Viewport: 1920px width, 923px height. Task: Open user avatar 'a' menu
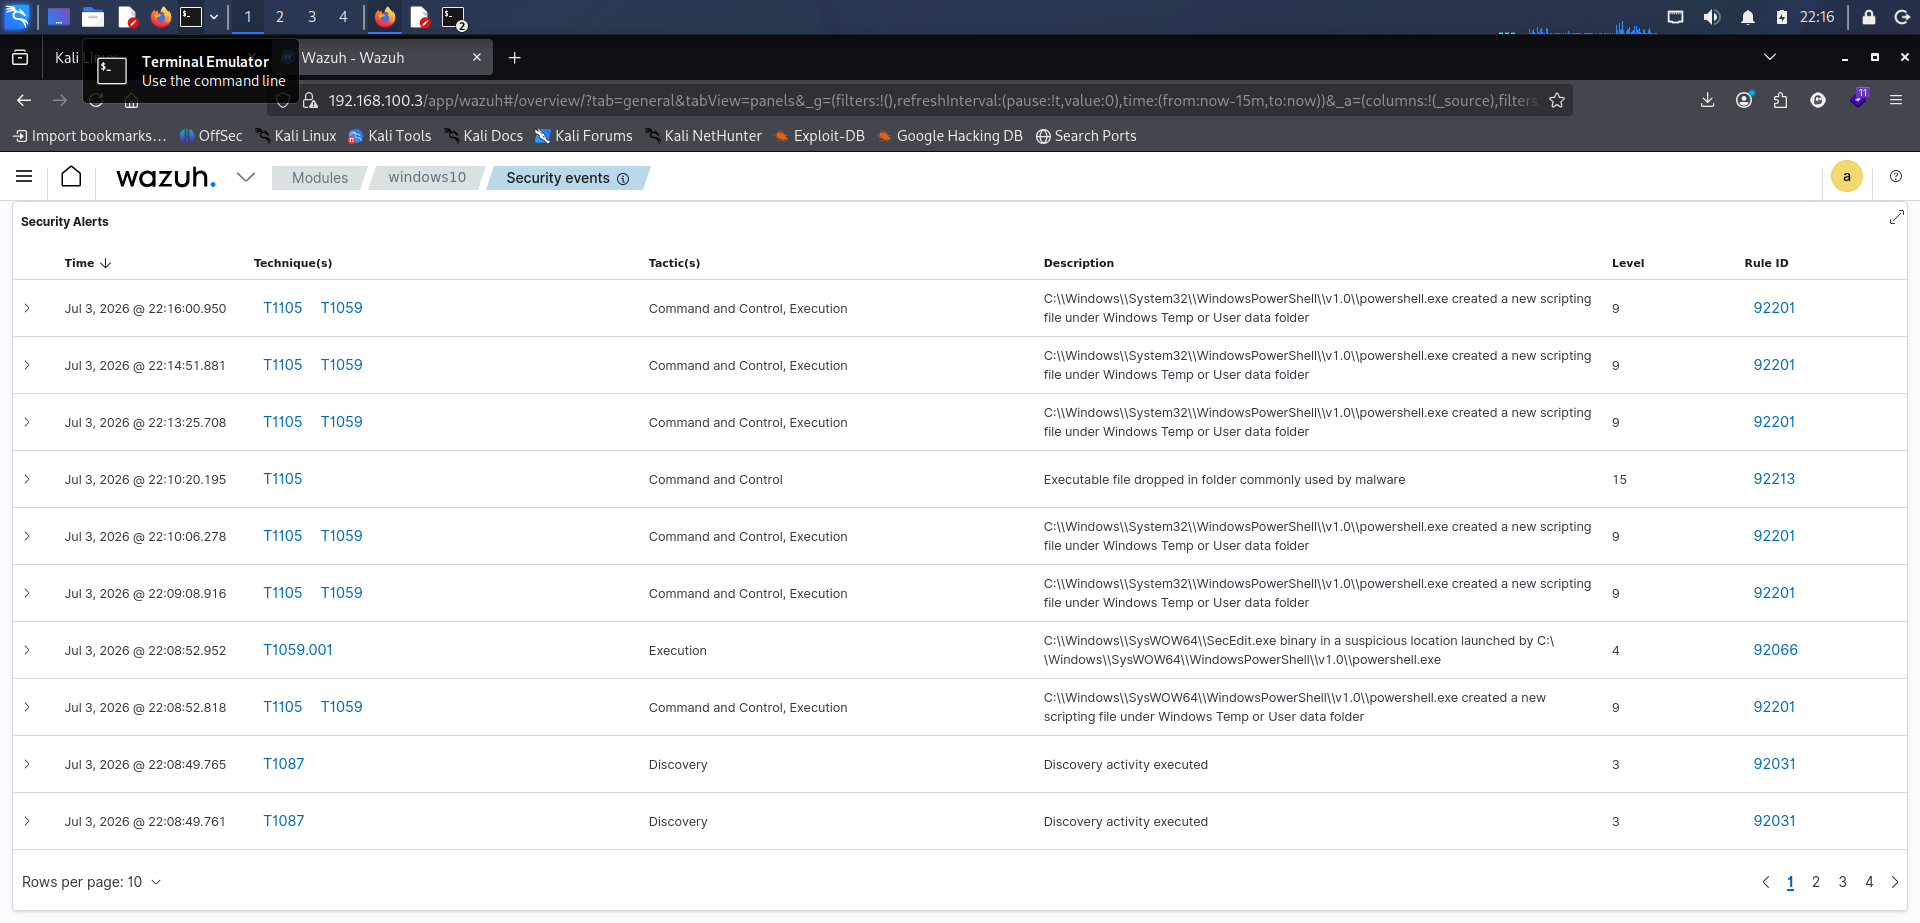pos(1847,177)
